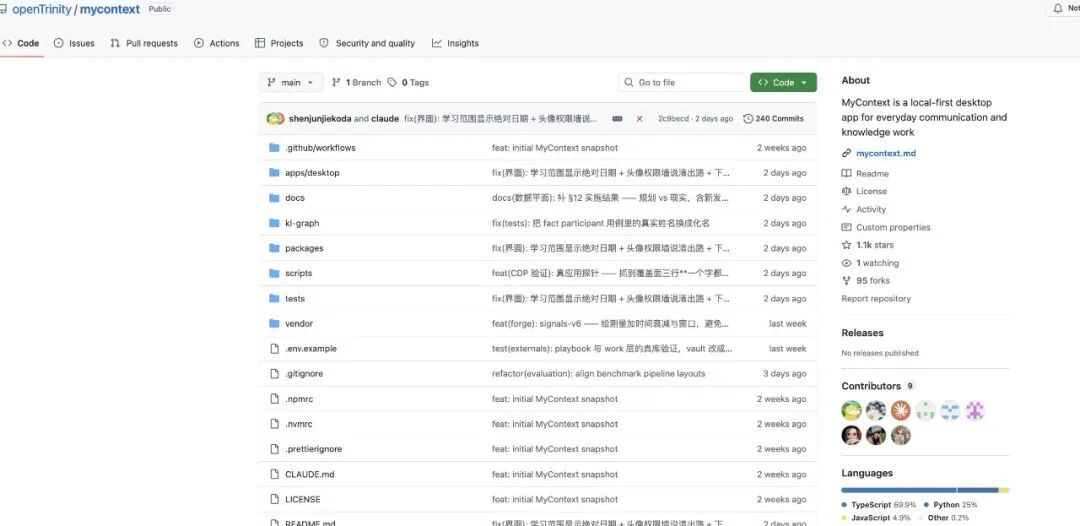Open the 0 Tags link
The image size is (1080, 526).
coord(408,82)
